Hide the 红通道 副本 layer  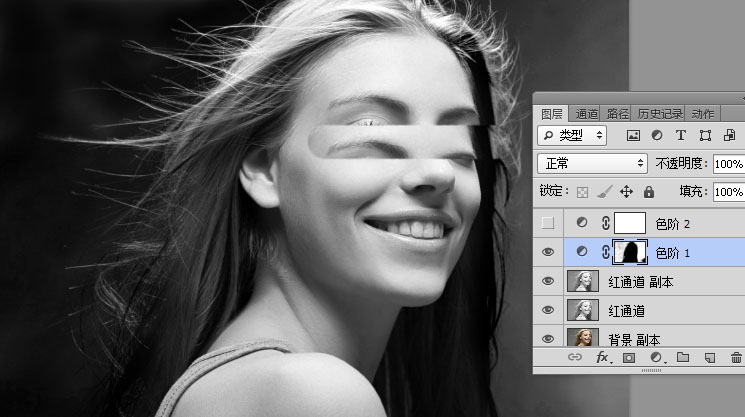tap(548, 282)
